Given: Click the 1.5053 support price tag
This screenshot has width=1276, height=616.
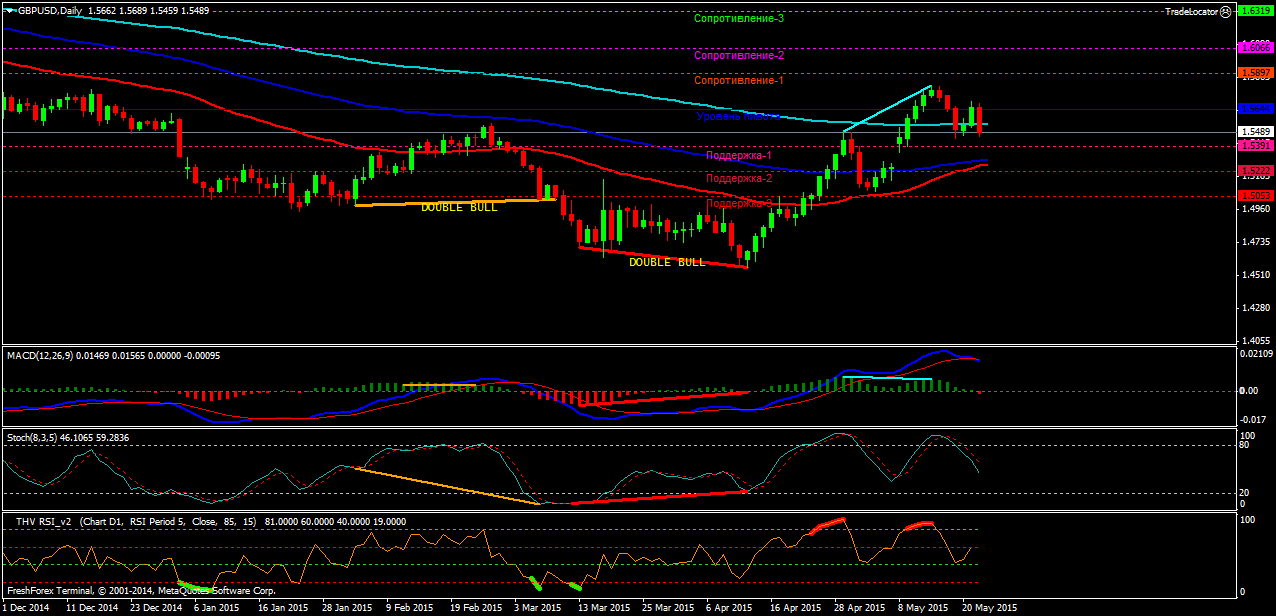Looking at the screenshot, I should pos(1254,196).
